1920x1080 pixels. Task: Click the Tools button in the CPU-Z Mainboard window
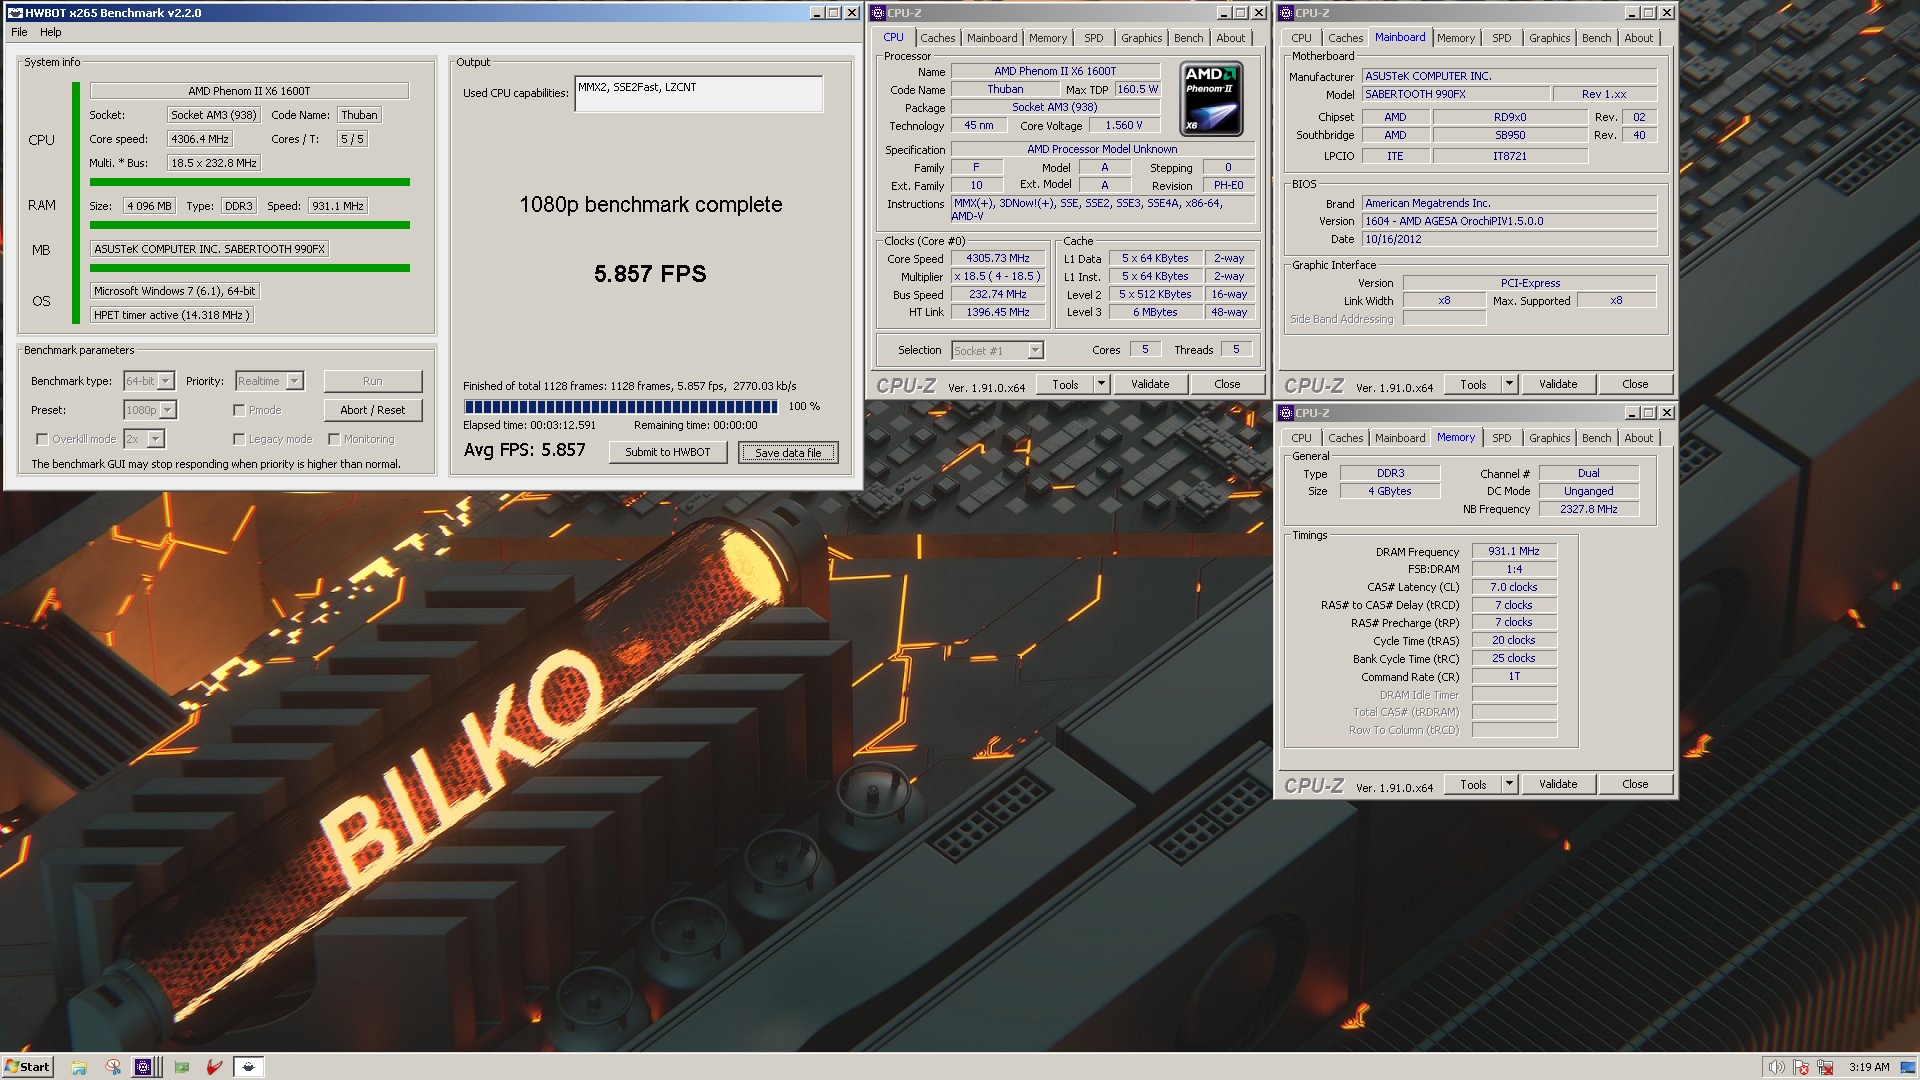[1473, 384]
